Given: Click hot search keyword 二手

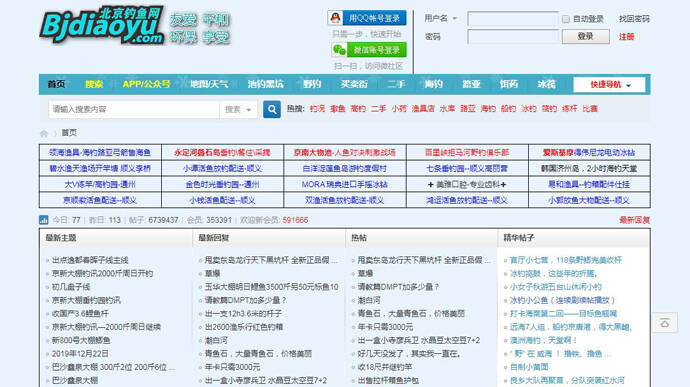Looking at the screenshot, I should [x=378, y=109].
